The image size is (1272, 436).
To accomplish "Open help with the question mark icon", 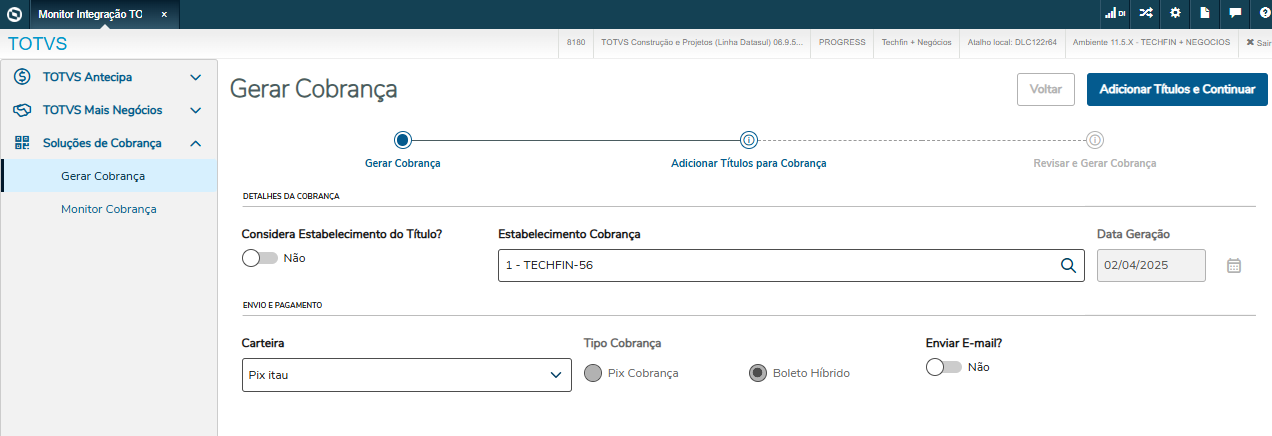I will click(x=1264, y=14).
